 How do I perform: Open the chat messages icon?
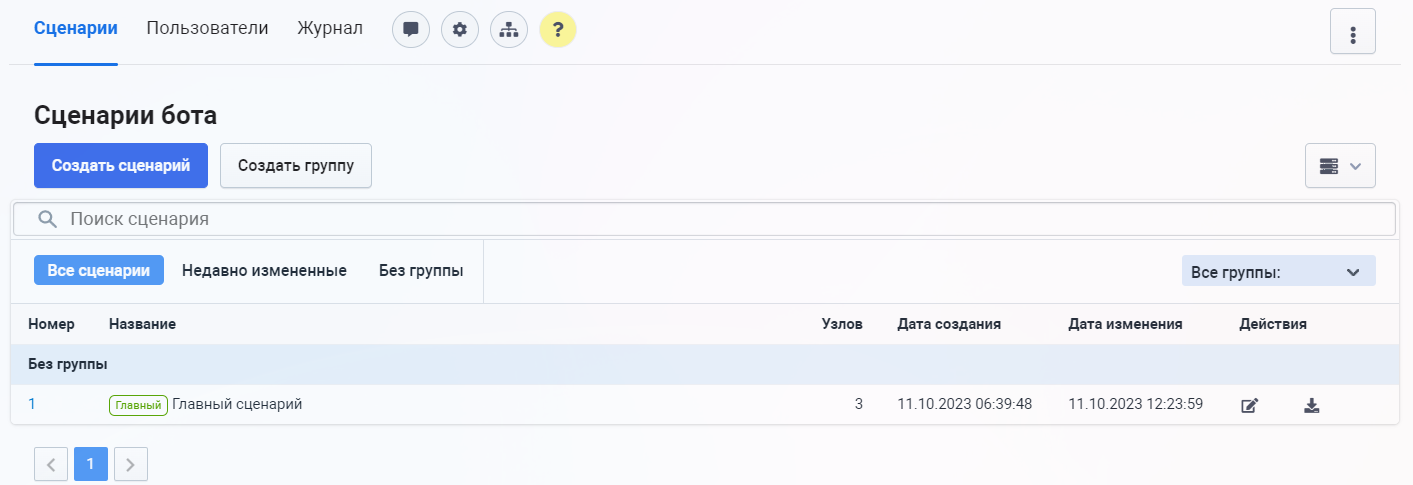point(410,30)
